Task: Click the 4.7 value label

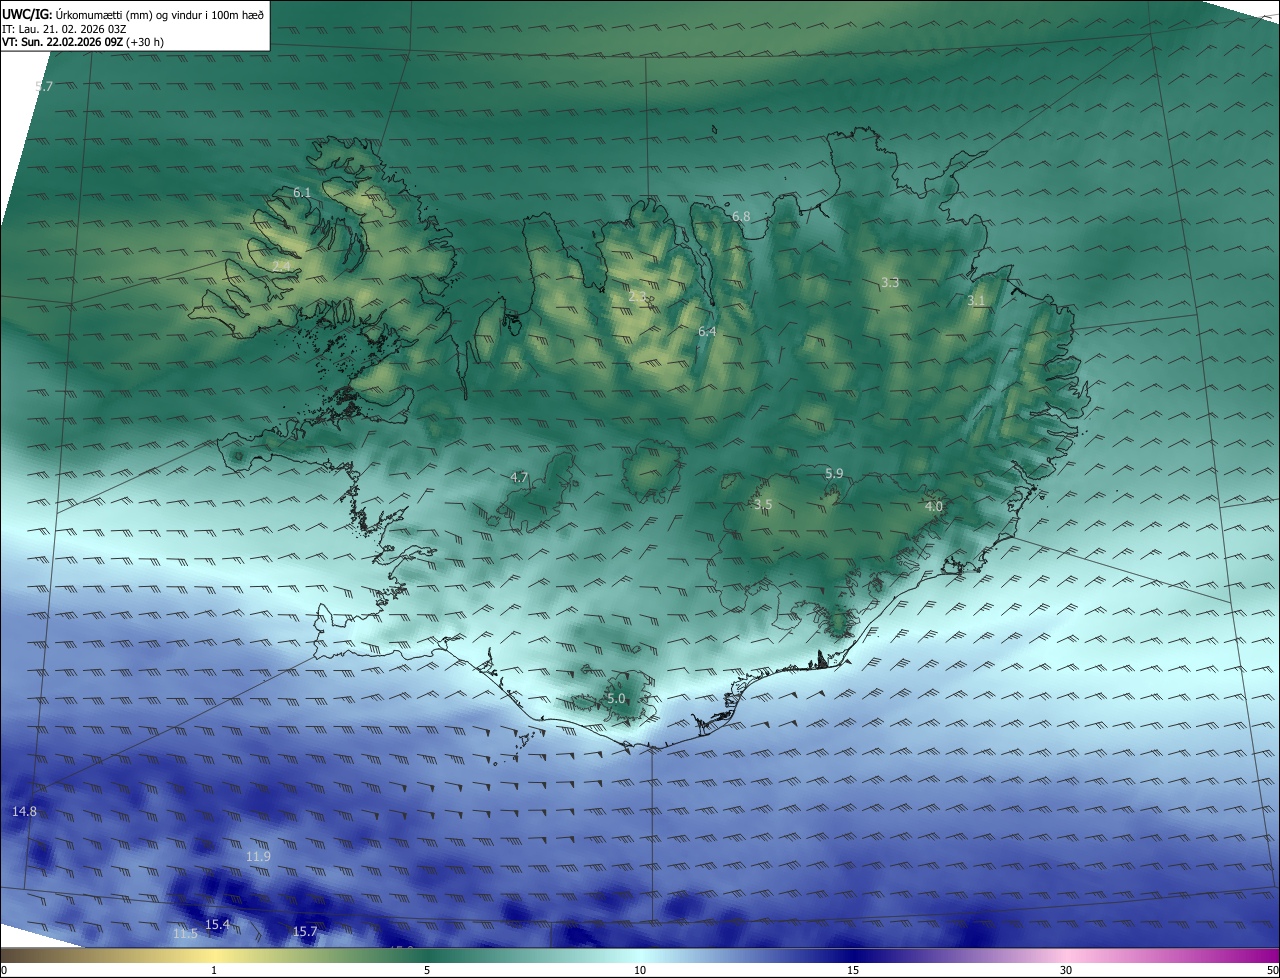Action: click(x=519, y=477)
